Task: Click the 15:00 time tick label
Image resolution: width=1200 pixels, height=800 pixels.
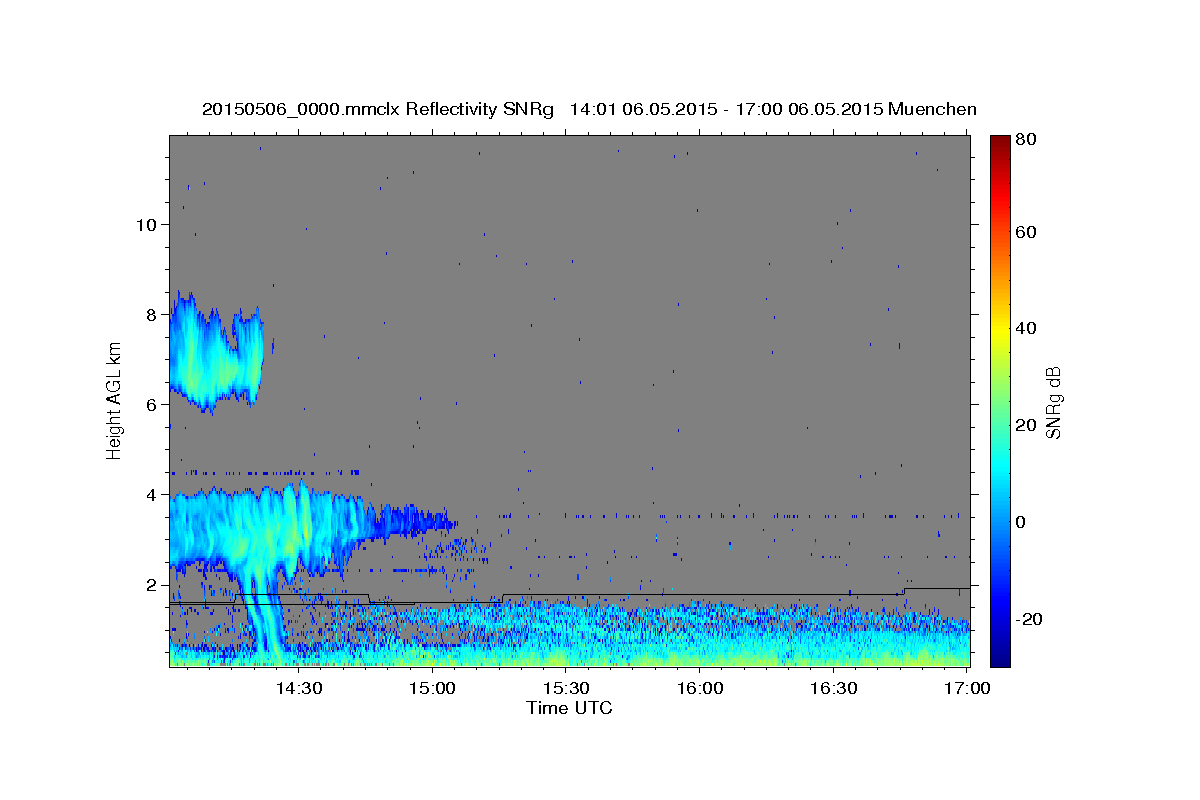Action: (432, 688)
